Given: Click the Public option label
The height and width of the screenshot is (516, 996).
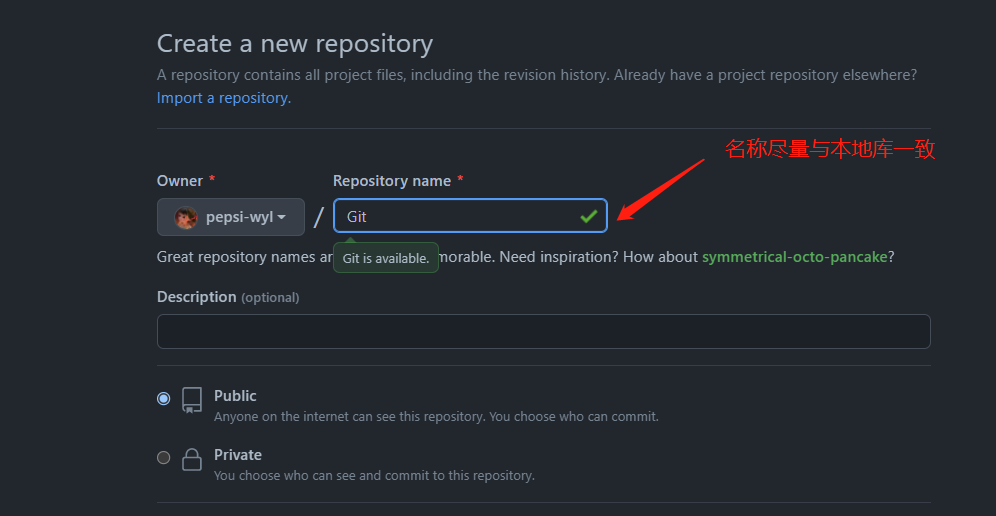Looking at the screenshot, I should click(x=235, y=396).
